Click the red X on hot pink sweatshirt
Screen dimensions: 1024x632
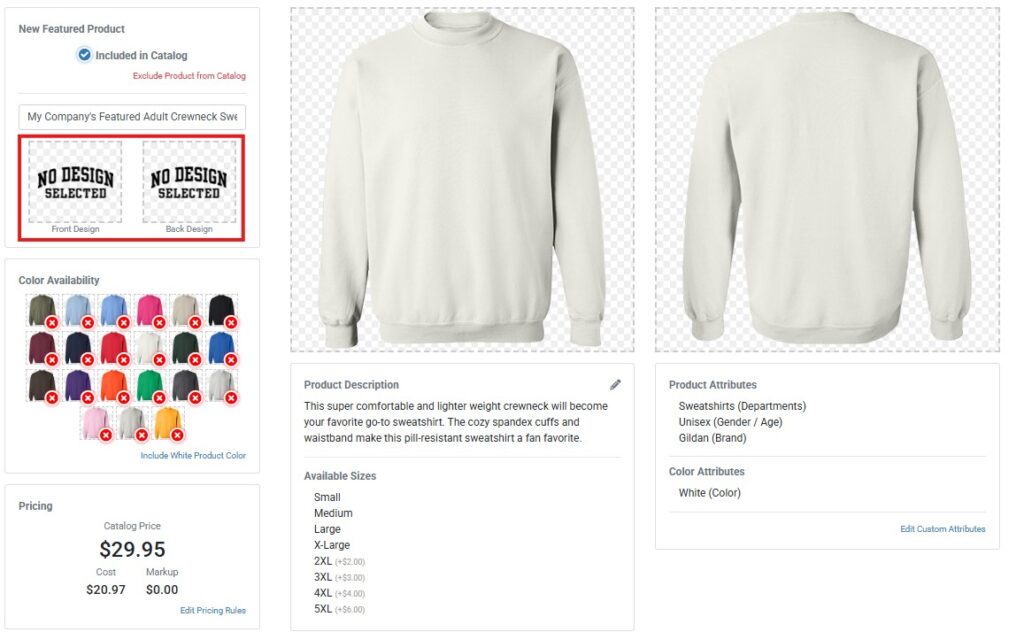(x=159, y=322)
